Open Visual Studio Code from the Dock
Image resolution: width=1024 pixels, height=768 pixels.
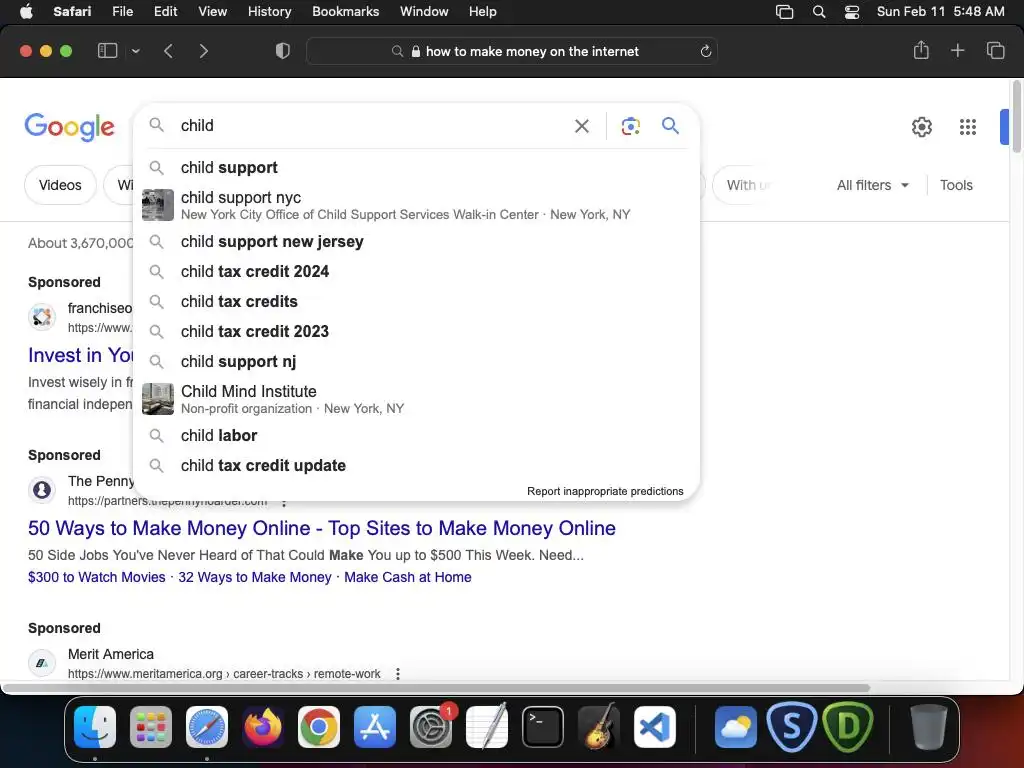click(x=655, y=727)
